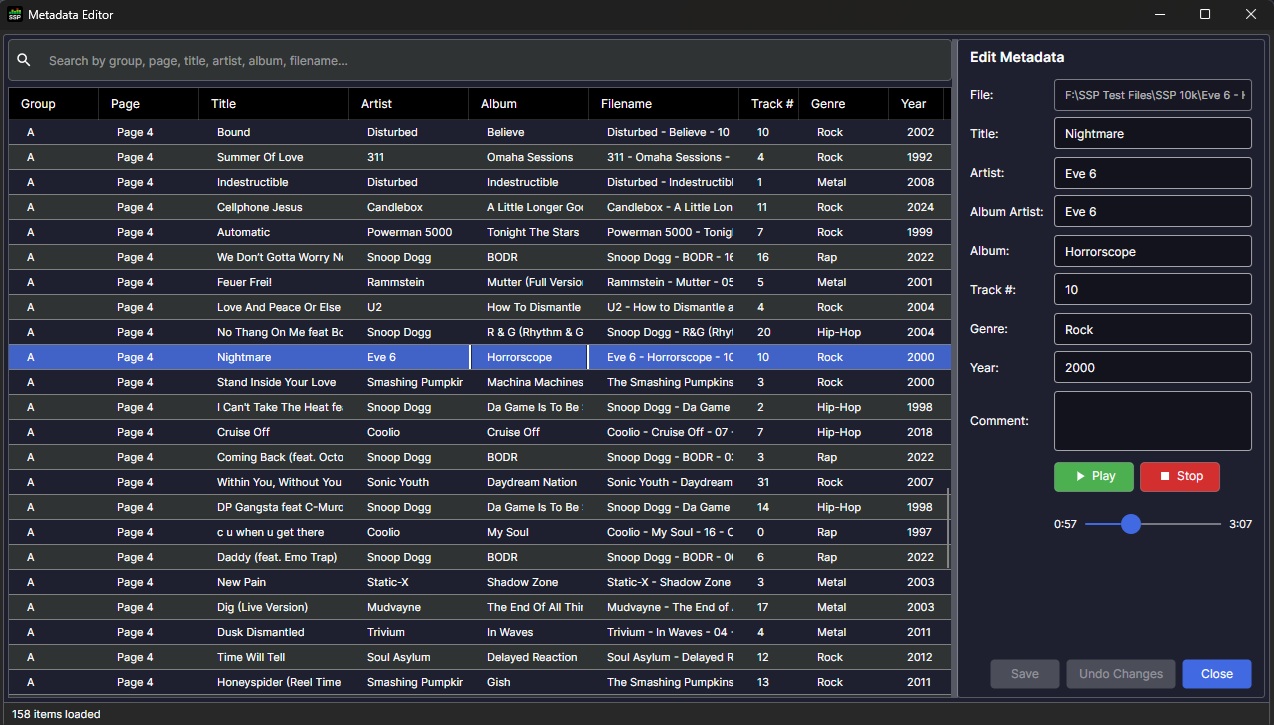Click the Omaha Sessions album cell

tap(528, 157)
